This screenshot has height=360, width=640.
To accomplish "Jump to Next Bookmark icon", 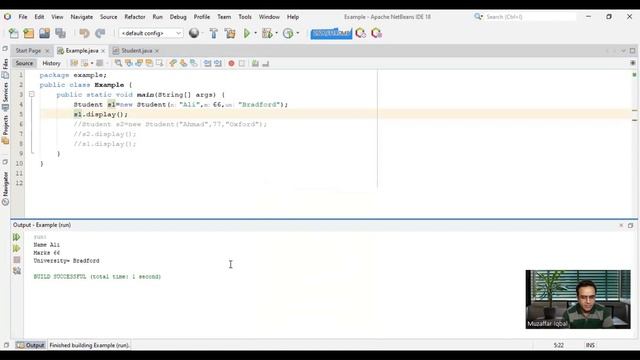I will (183, 63).
